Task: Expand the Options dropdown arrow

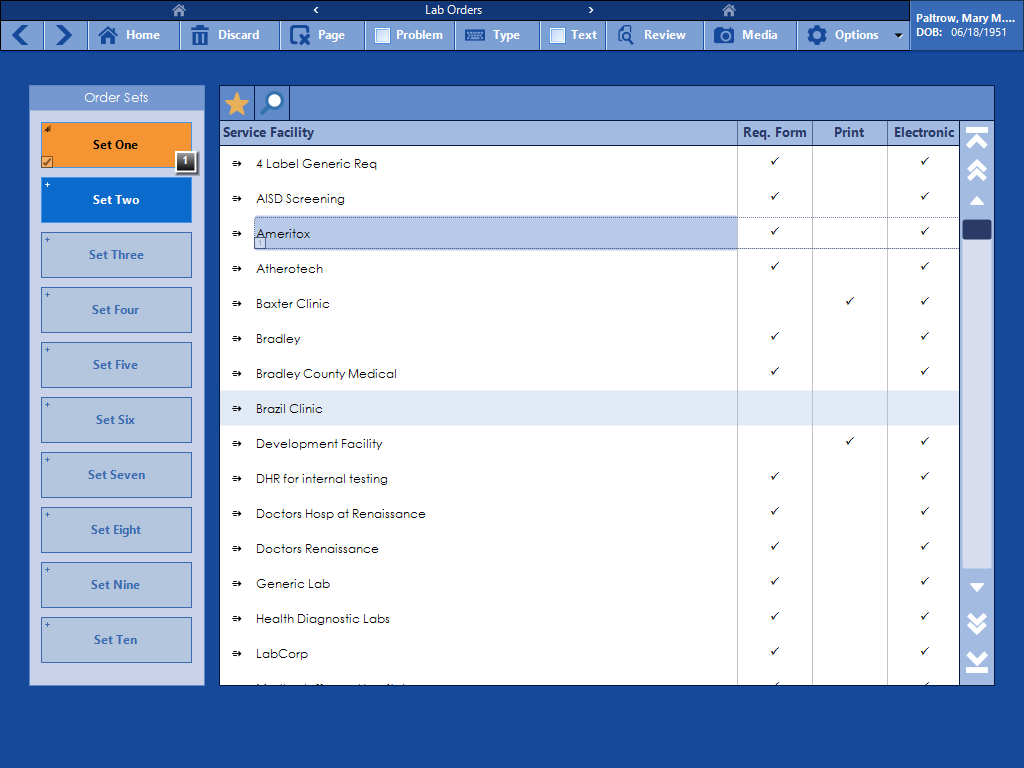Action: tap(898, 36)
